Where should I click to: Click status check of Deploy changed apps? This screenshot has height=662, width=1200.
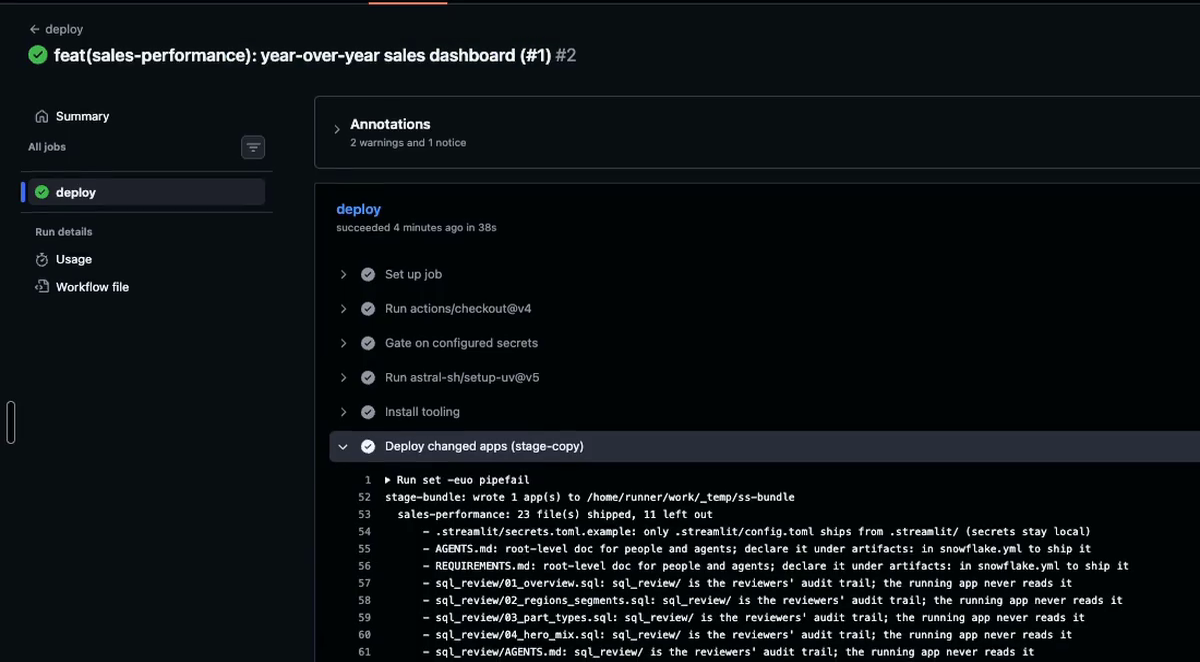pos(368,446)
